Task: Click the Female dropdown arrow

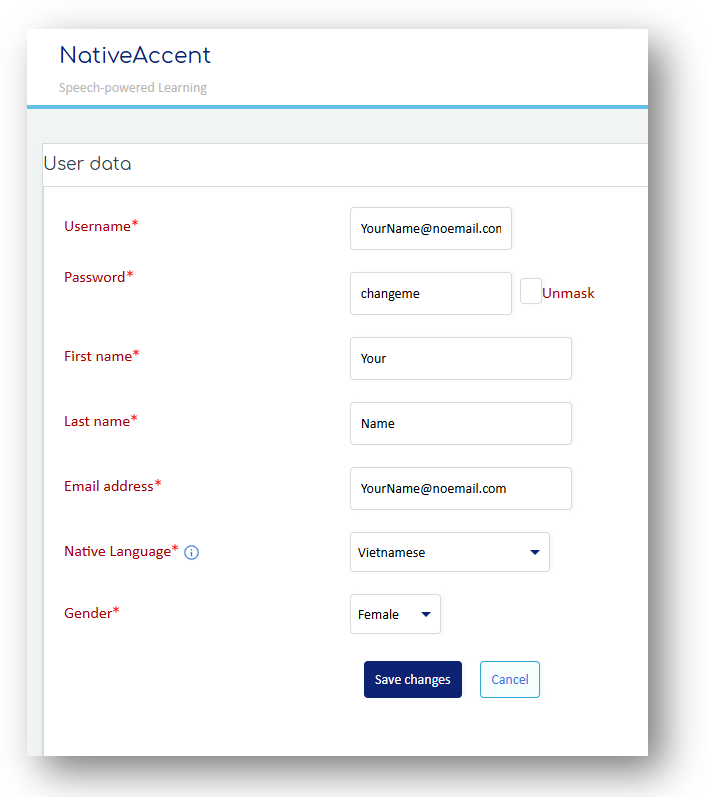Action: (x=426, y=614)
